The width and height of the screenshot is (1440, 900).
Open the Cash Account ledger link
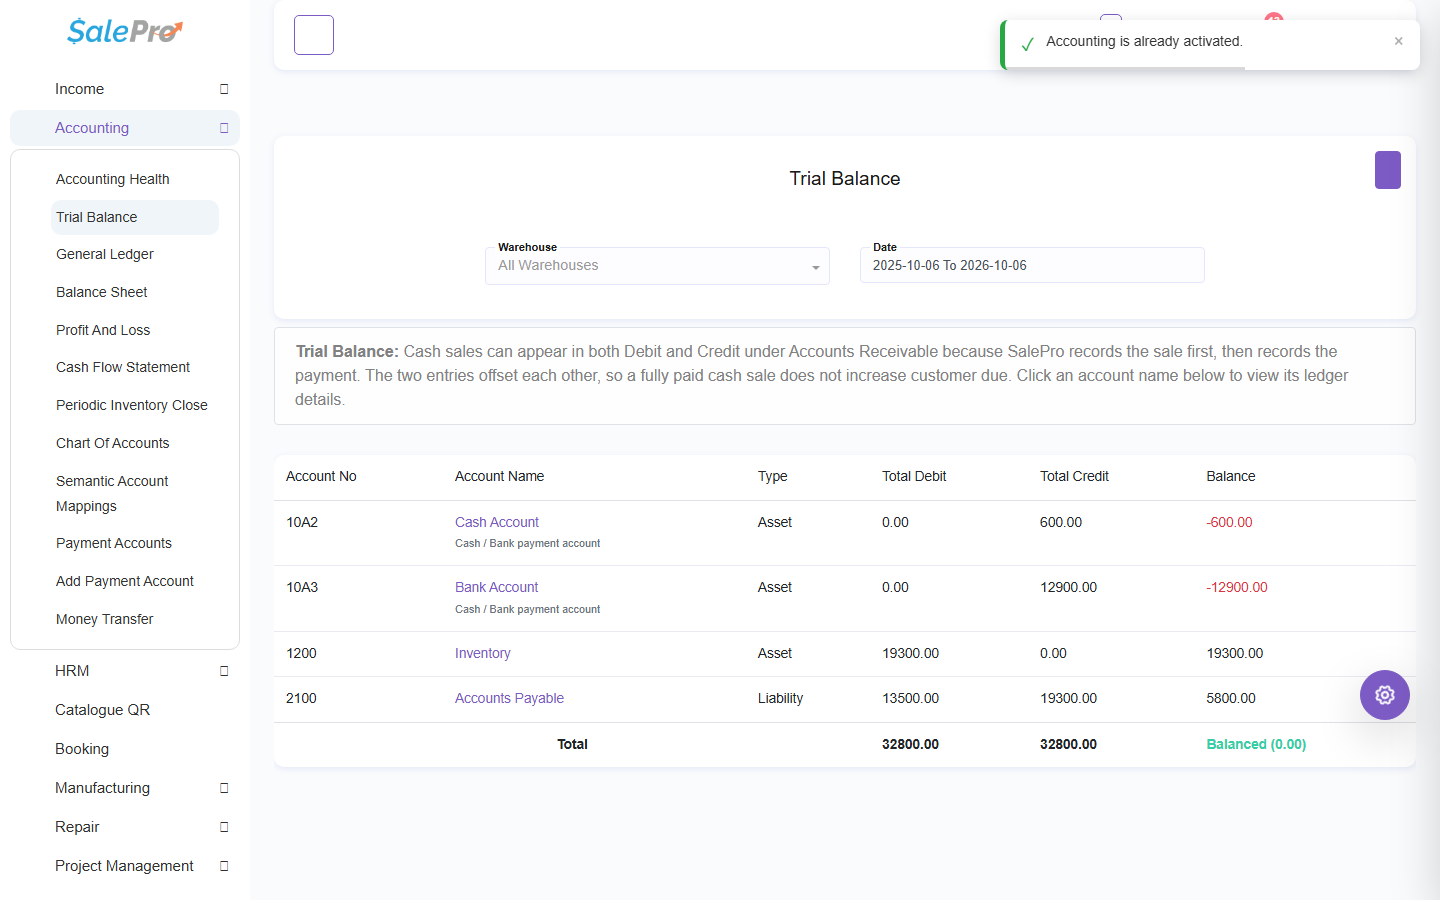click(x=497, y=522)
